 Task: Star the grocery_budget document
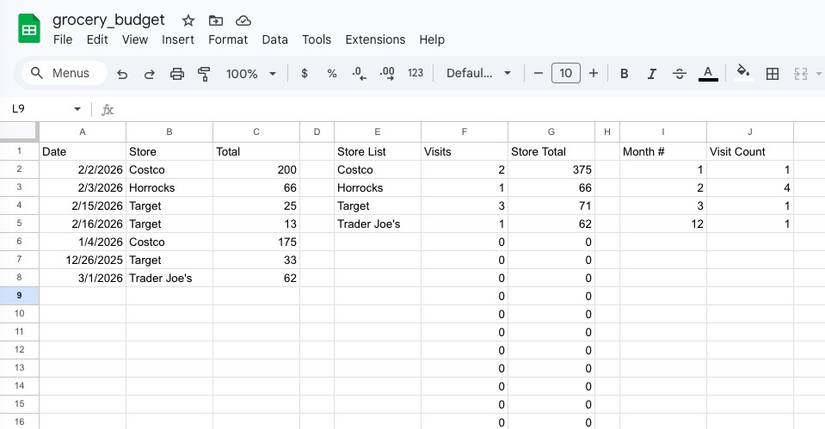pos(188,21)
